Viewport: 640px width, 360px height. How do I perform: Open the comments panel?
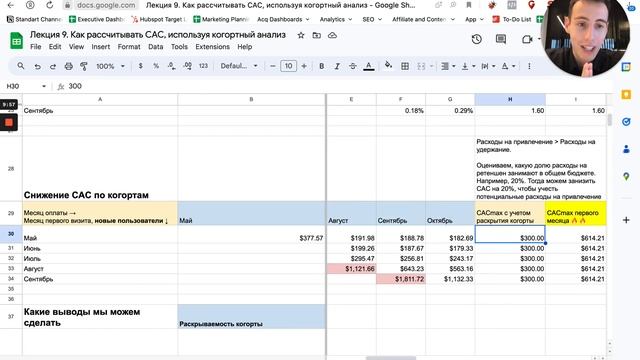coord(501,39)
